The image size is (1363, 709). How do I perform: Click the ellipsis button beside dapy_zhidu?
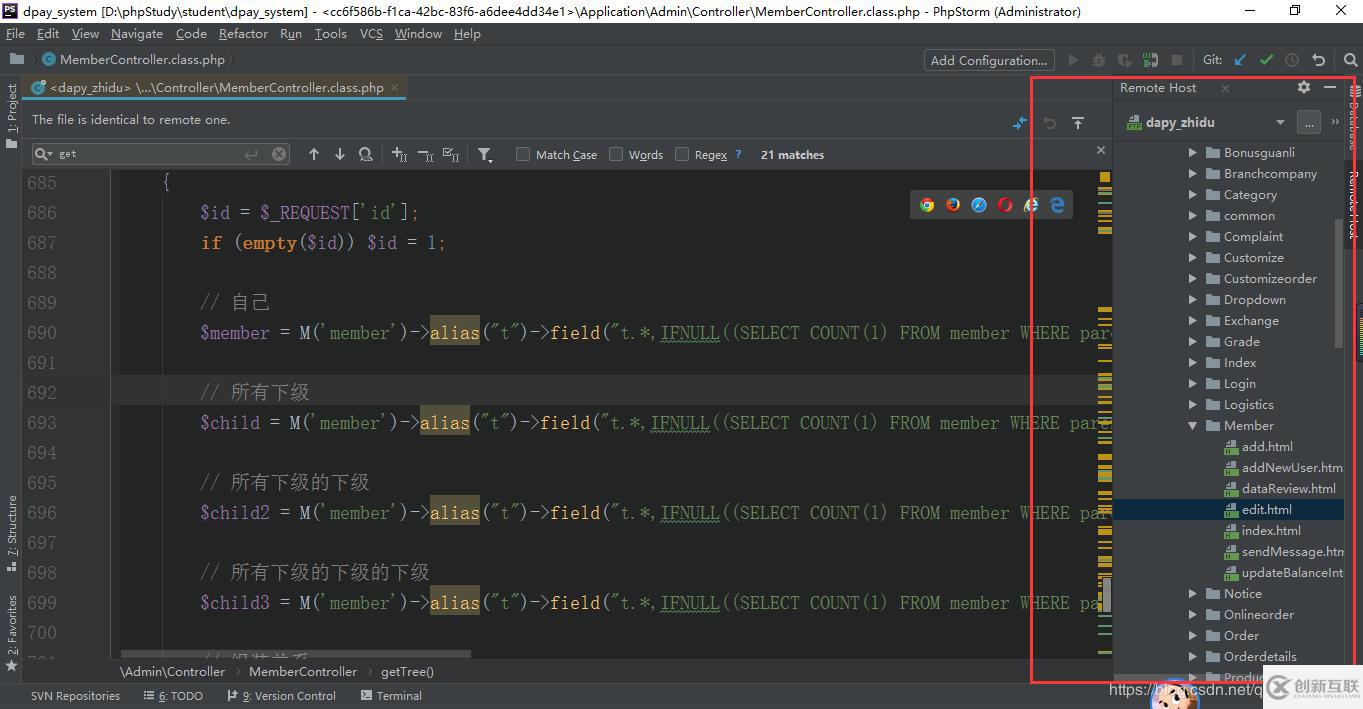[1308, 123]
